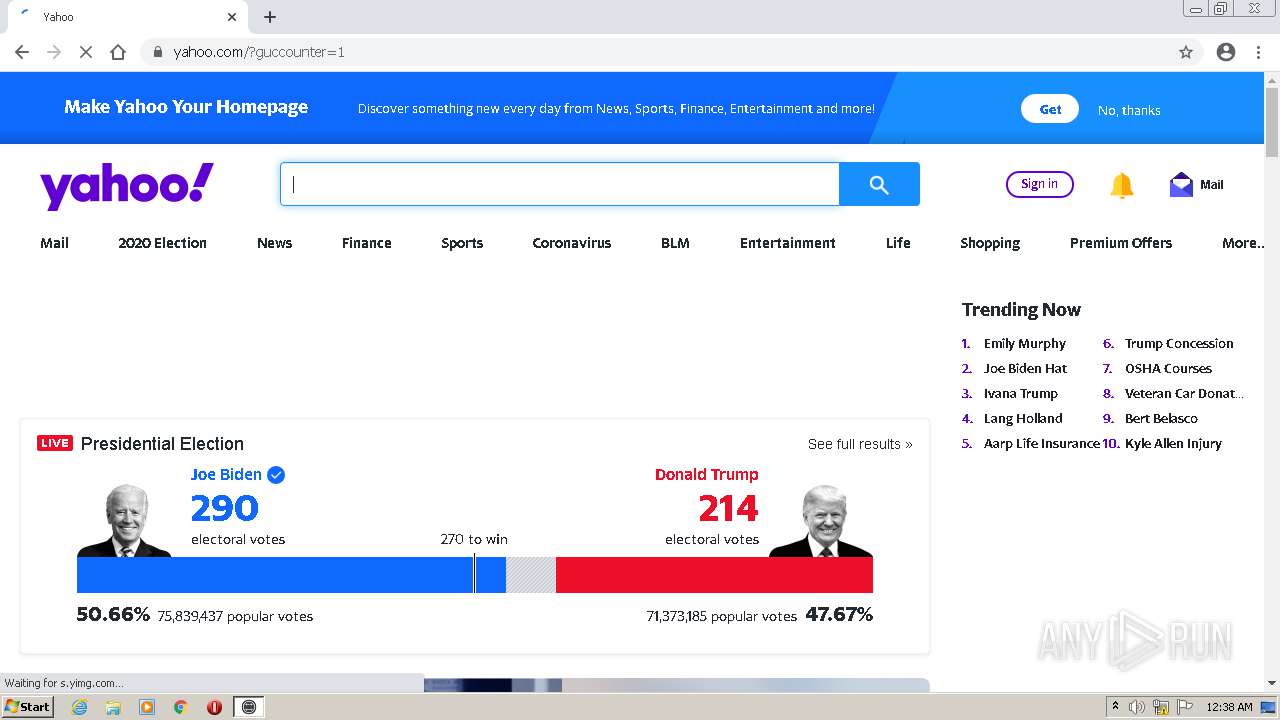Click the red electoral vote bar
The image size is (1280, 720).
tap(714, 575)
